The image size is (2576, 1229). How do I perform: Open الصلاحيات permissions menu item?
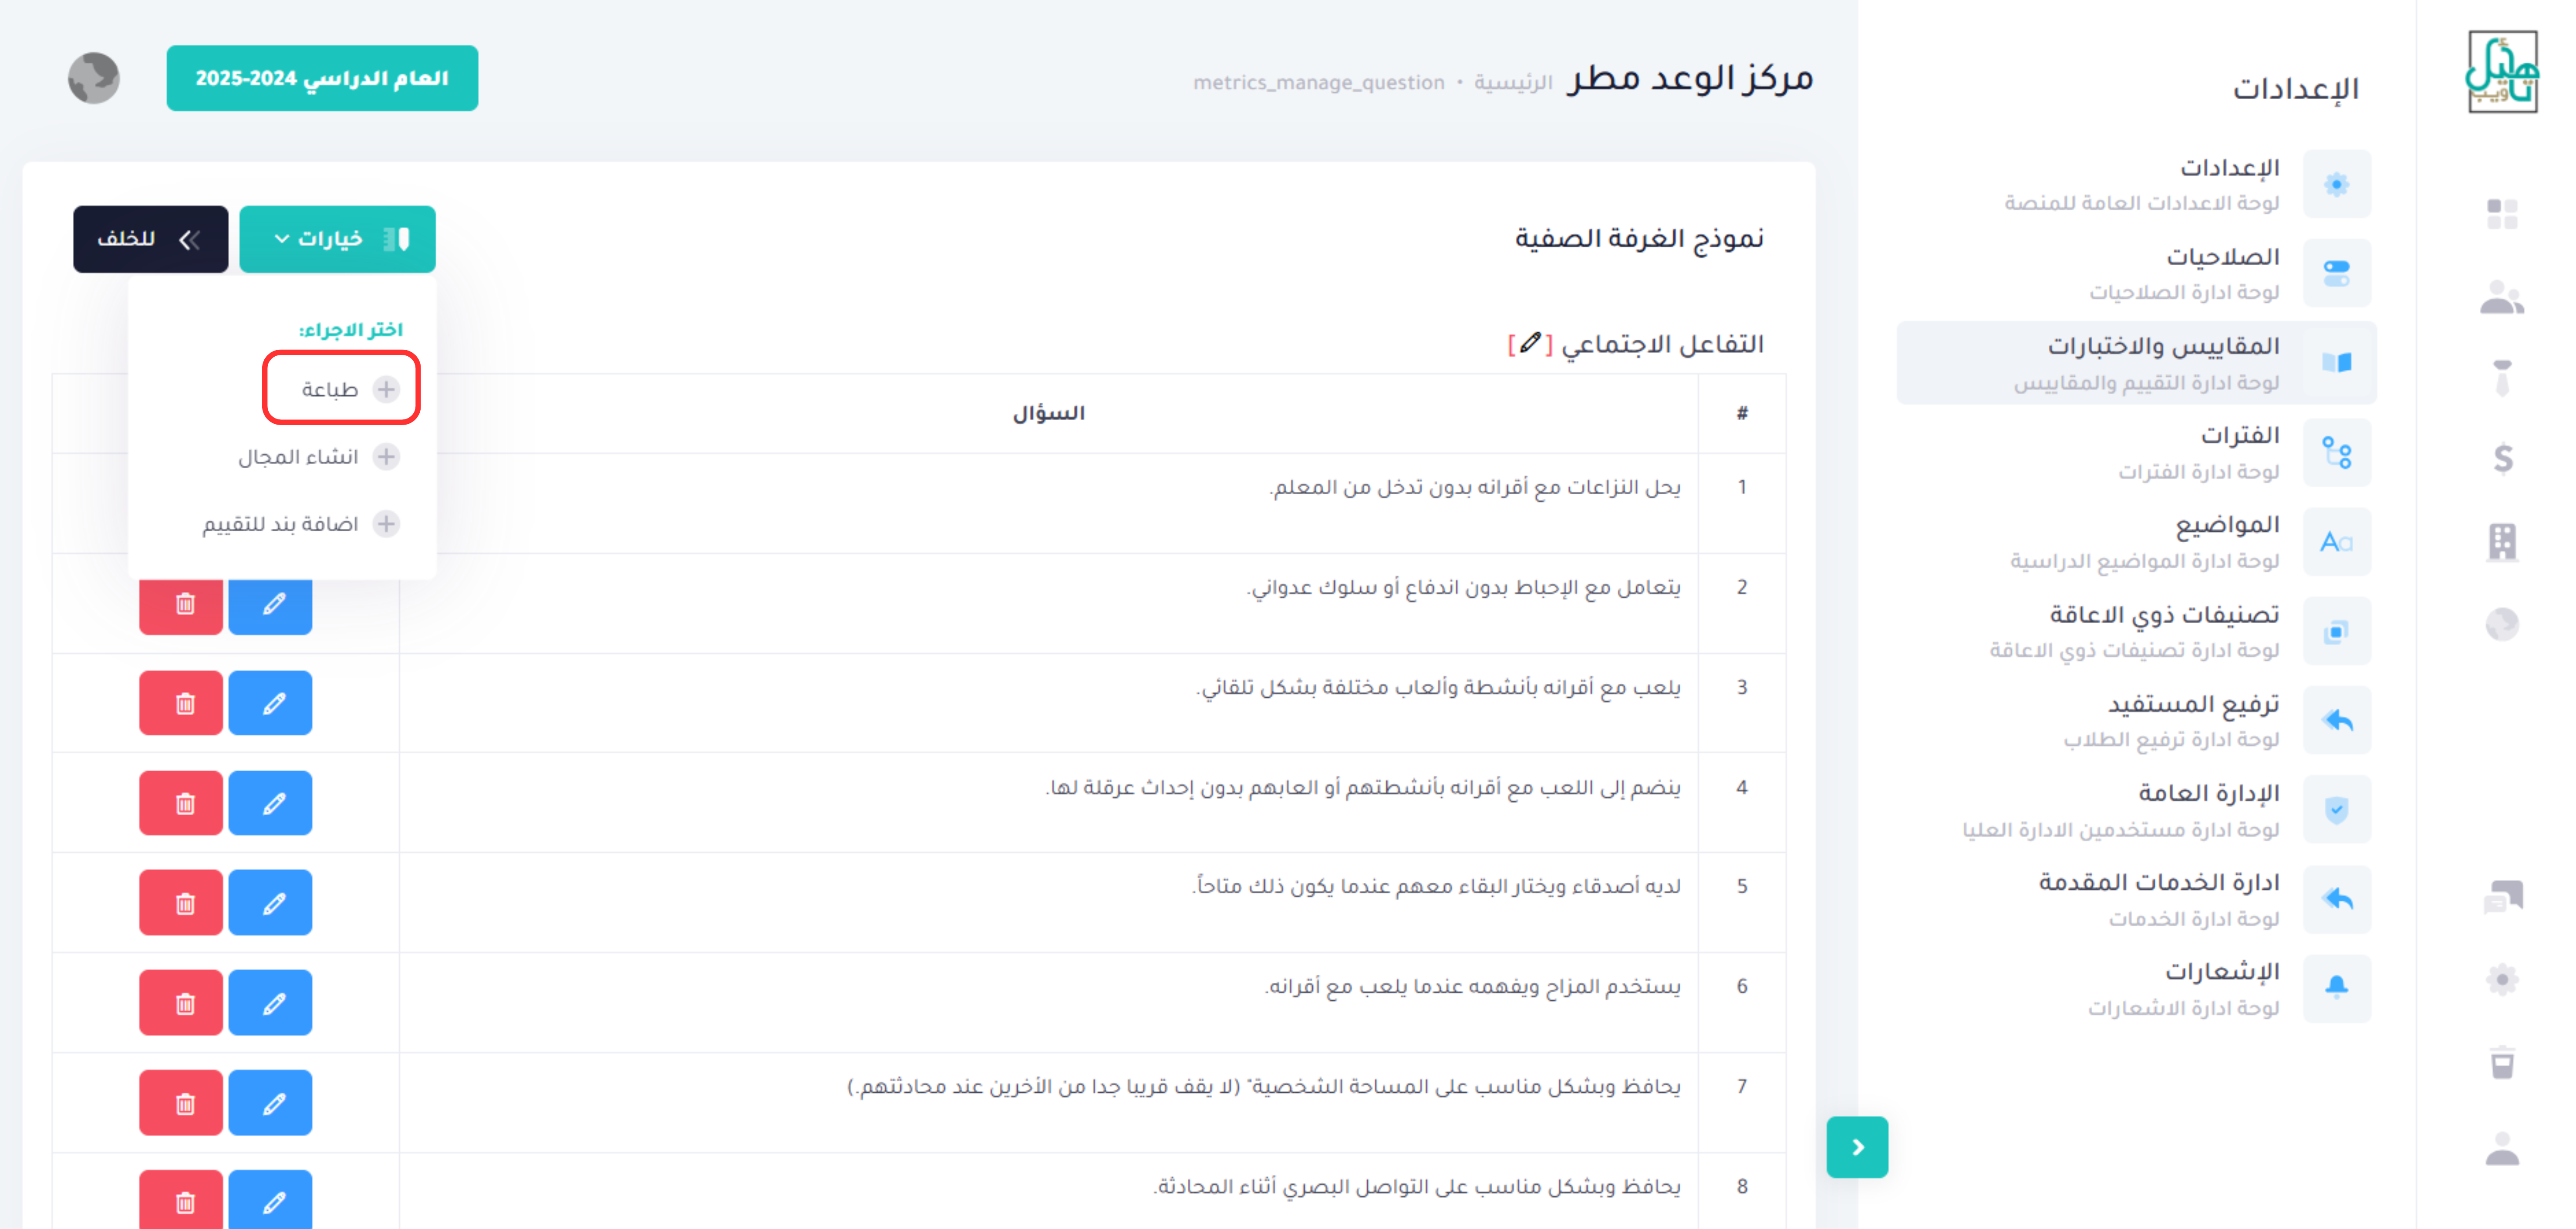pos(2137,273)
